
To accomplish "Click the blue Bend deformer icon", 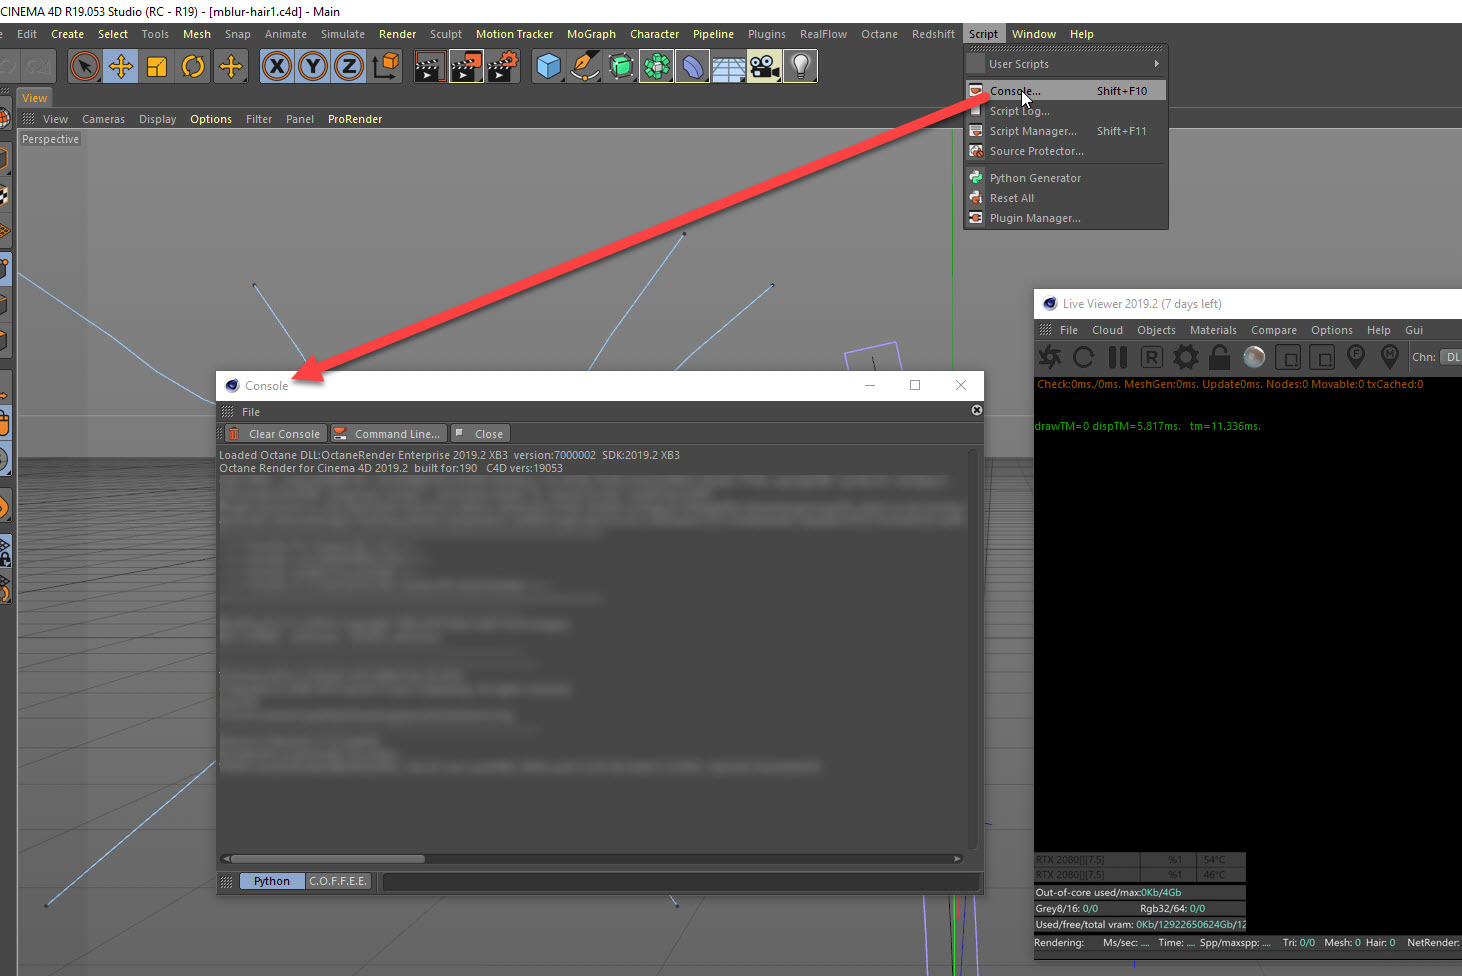I will click(692, 67).
